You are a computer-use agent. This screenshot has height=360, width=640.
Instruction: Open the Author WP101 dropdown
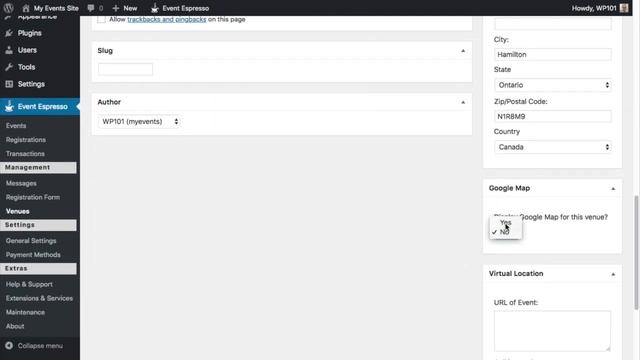(140, 122)
